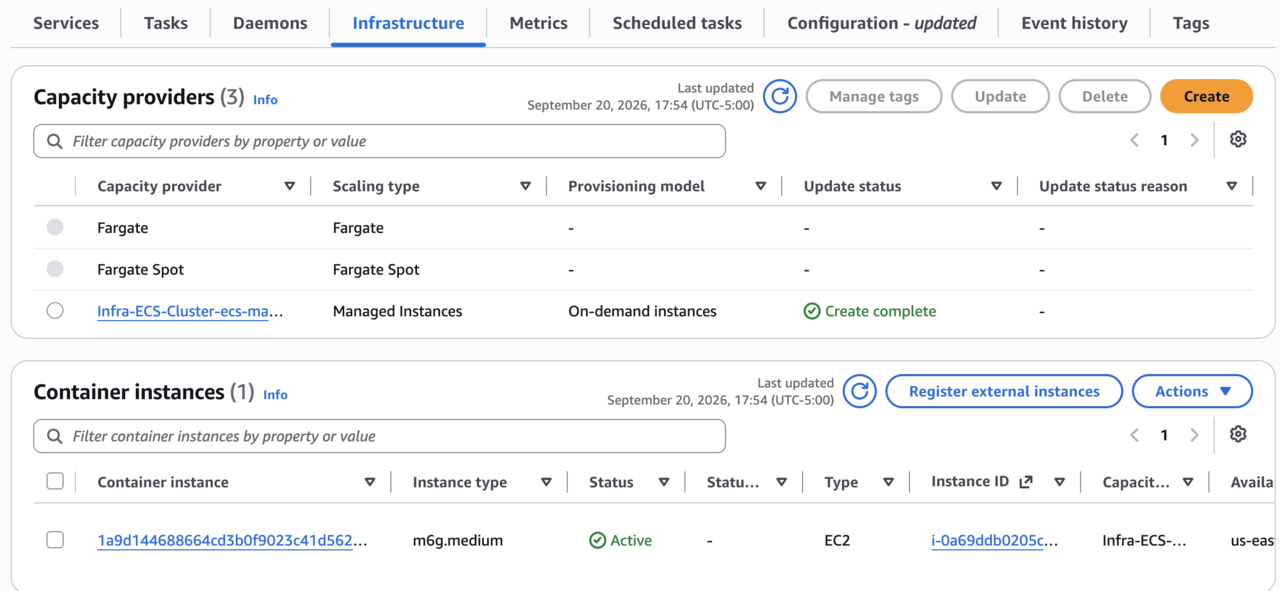The width and height of the screenshot is (1280, 591).
Task: Click the orange Create button
Action: [x=1206, y=96]
